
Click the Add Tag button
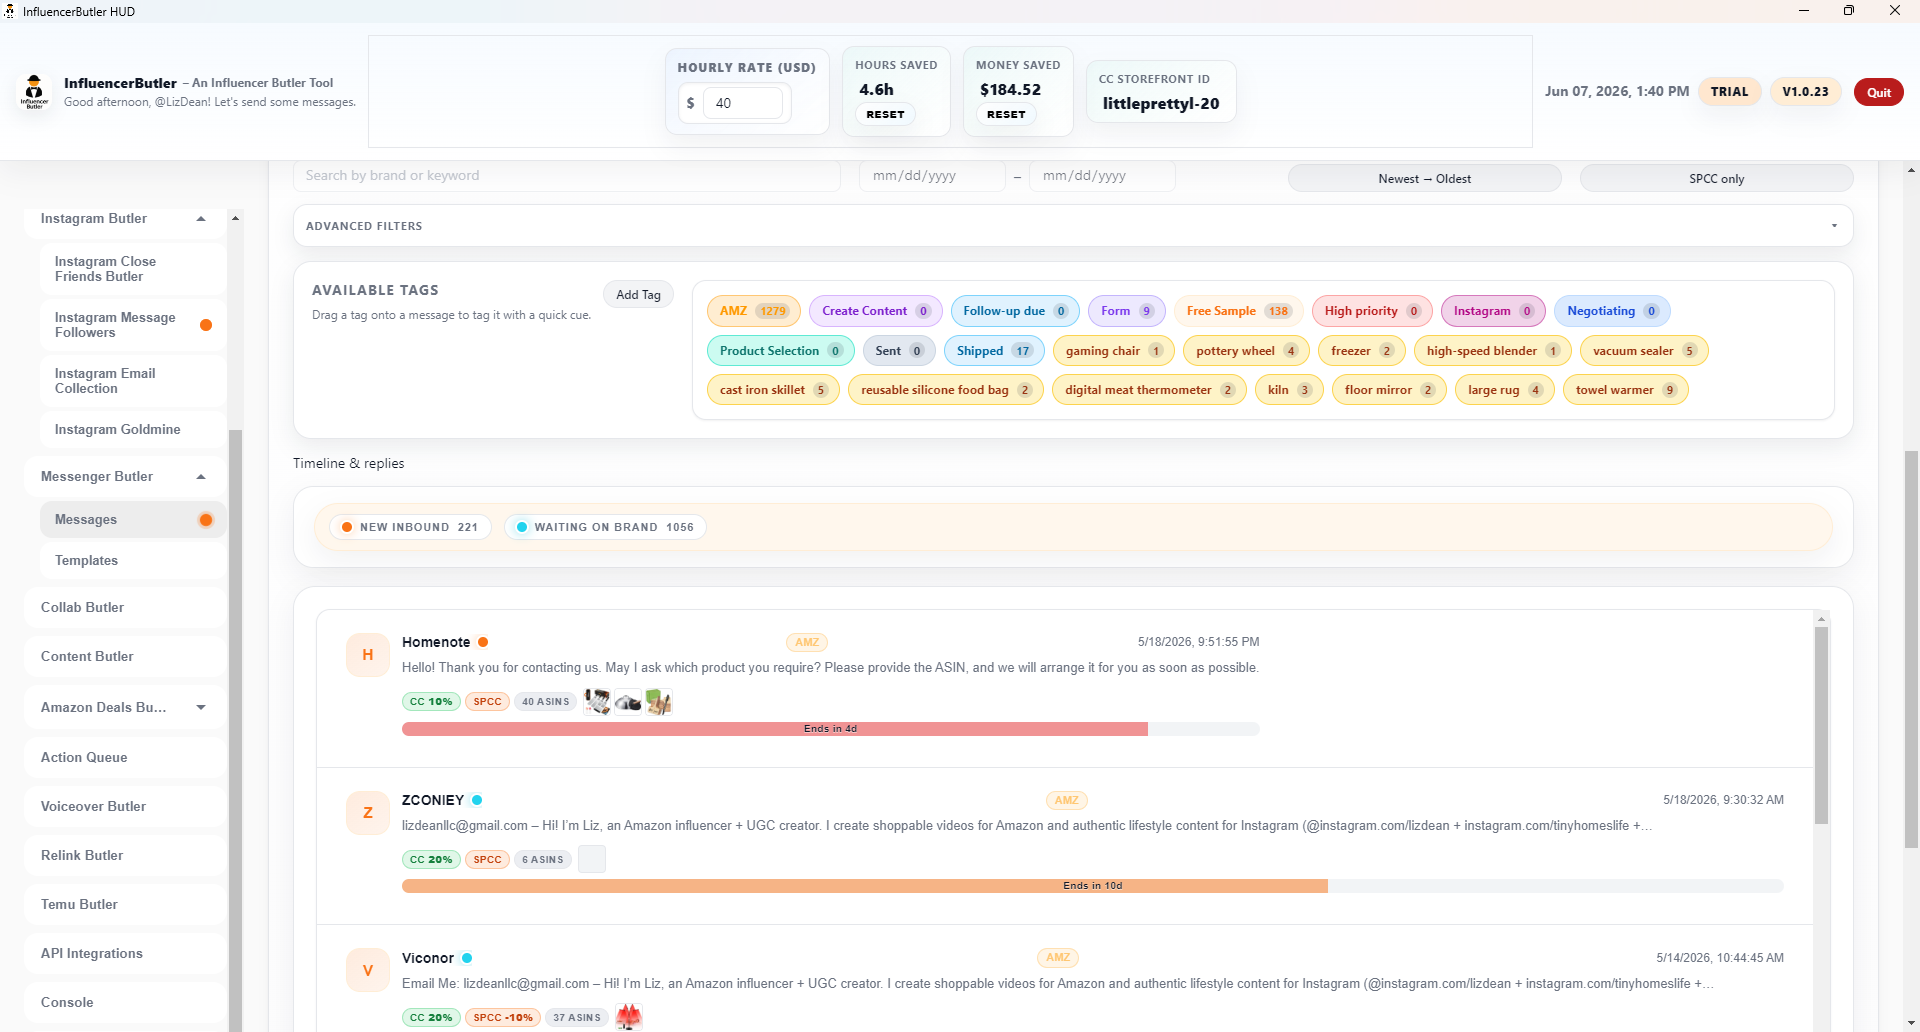tap(638, 295)
